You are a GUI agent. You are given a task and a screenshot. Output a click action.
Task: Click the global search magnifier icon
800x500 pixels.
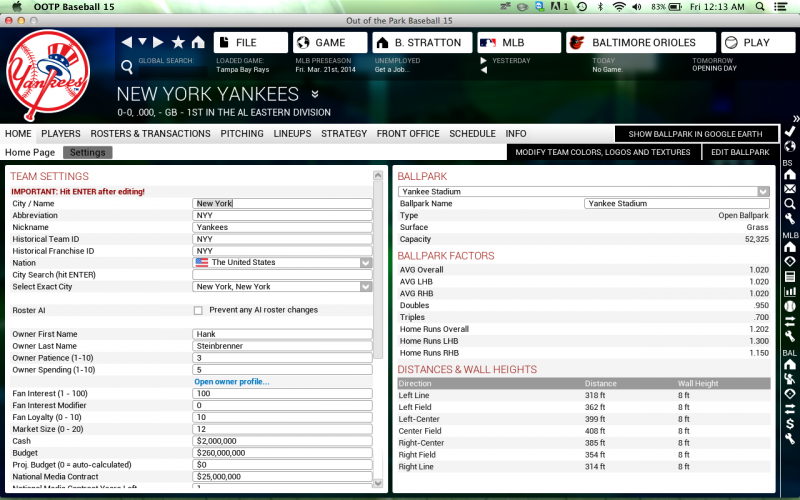127,67
